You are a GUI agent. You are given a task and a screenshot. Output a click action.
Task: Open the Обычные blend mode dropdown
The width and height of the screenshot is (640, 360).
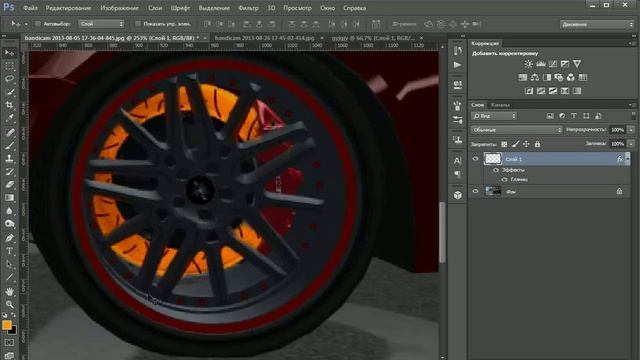517,130
